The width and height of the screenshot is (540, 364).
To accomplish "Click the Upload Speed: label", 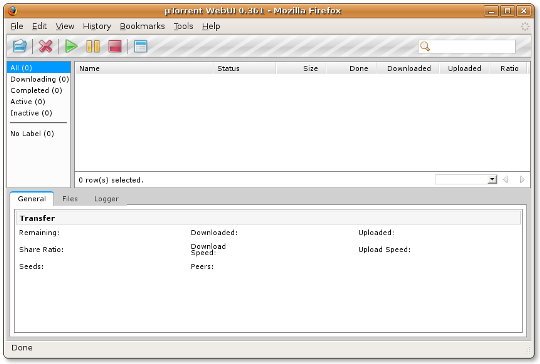I will click(x=384, y=249).
